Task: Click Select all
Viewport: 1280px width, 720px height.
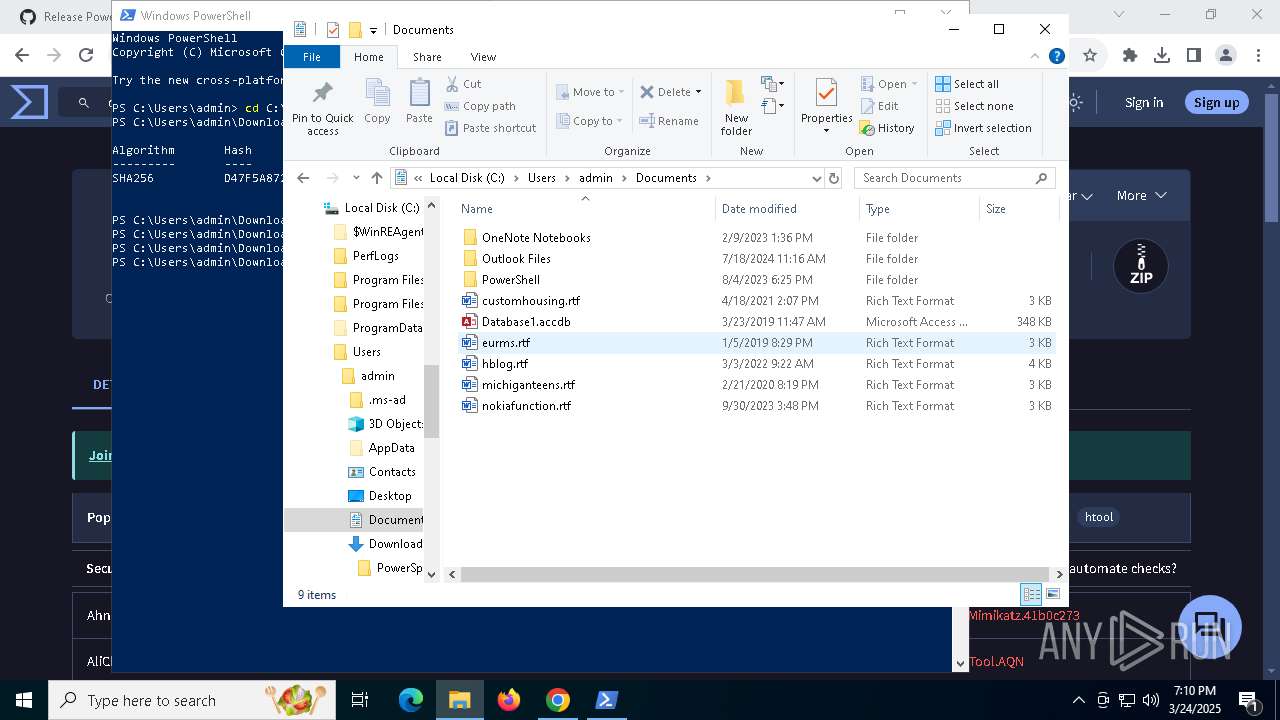Action: point(967,84)
